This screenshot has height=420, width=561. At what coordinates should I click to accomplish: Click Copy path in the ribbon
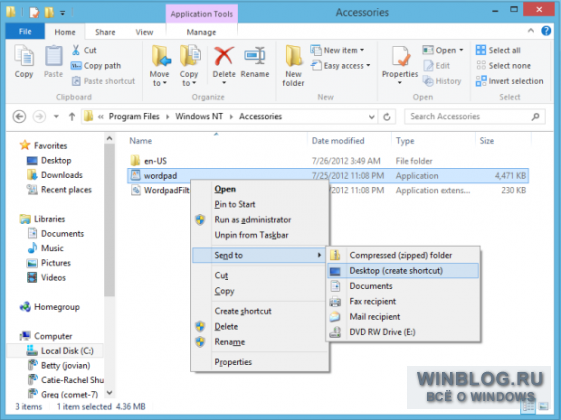96,66
